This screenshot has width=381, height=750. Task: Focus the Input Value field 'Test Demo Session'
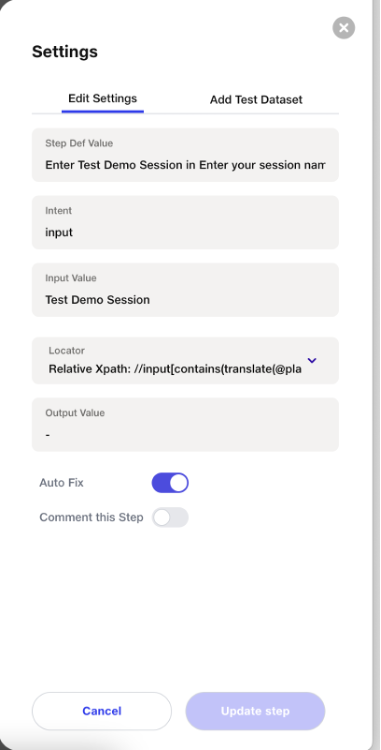pos(185,290)
